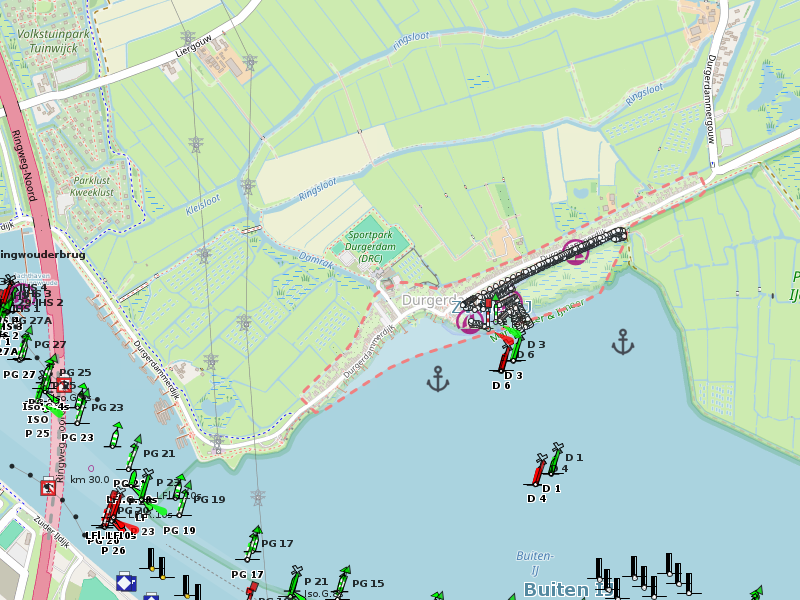Click the green PG 21 buoy
Image resolution: width=800 pixels, height=600 pixels.
132,453
